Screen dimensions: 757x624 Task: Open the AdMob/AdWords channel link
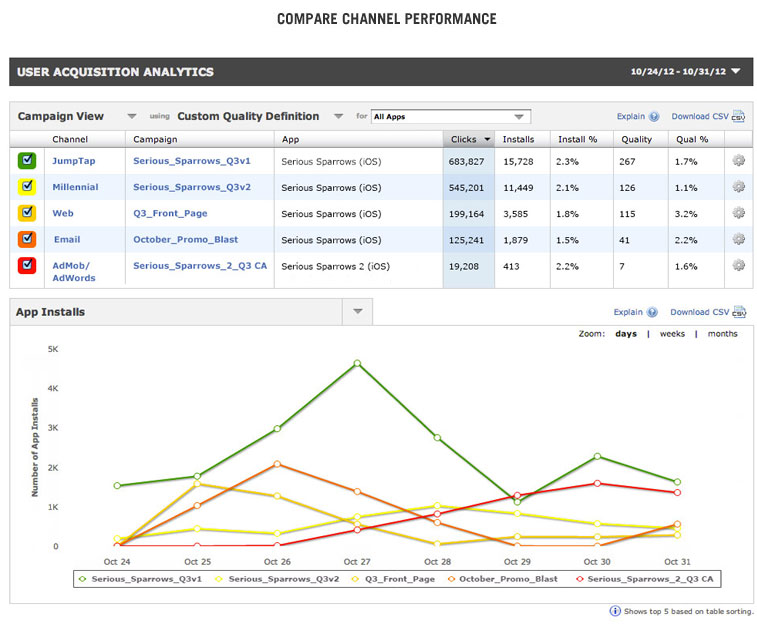(x=74, y=271)
